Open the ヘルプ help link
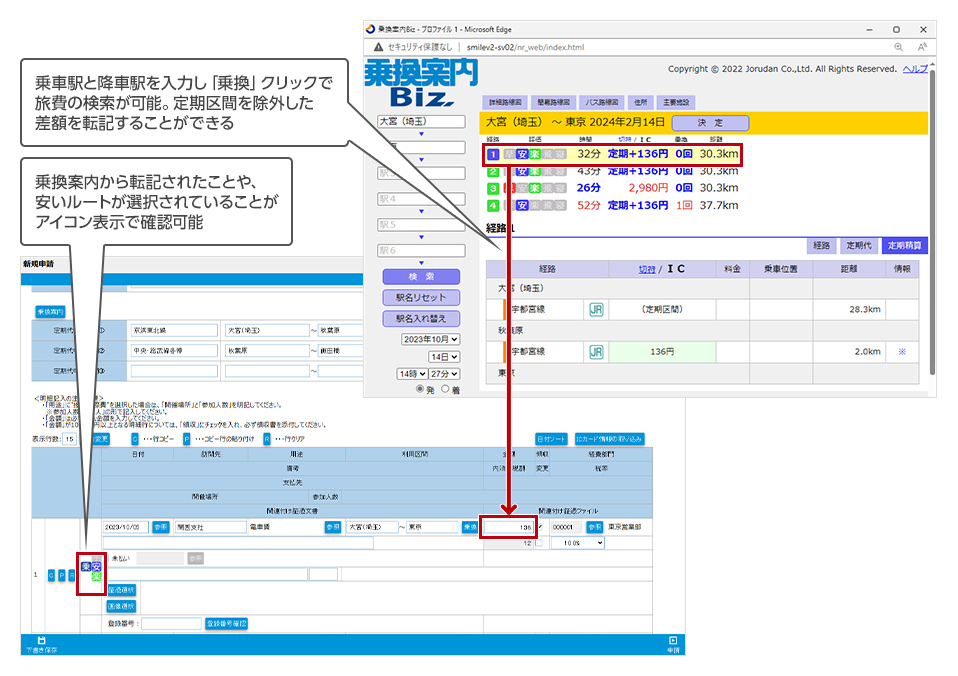Screen dimensions: 958x676 914,69
